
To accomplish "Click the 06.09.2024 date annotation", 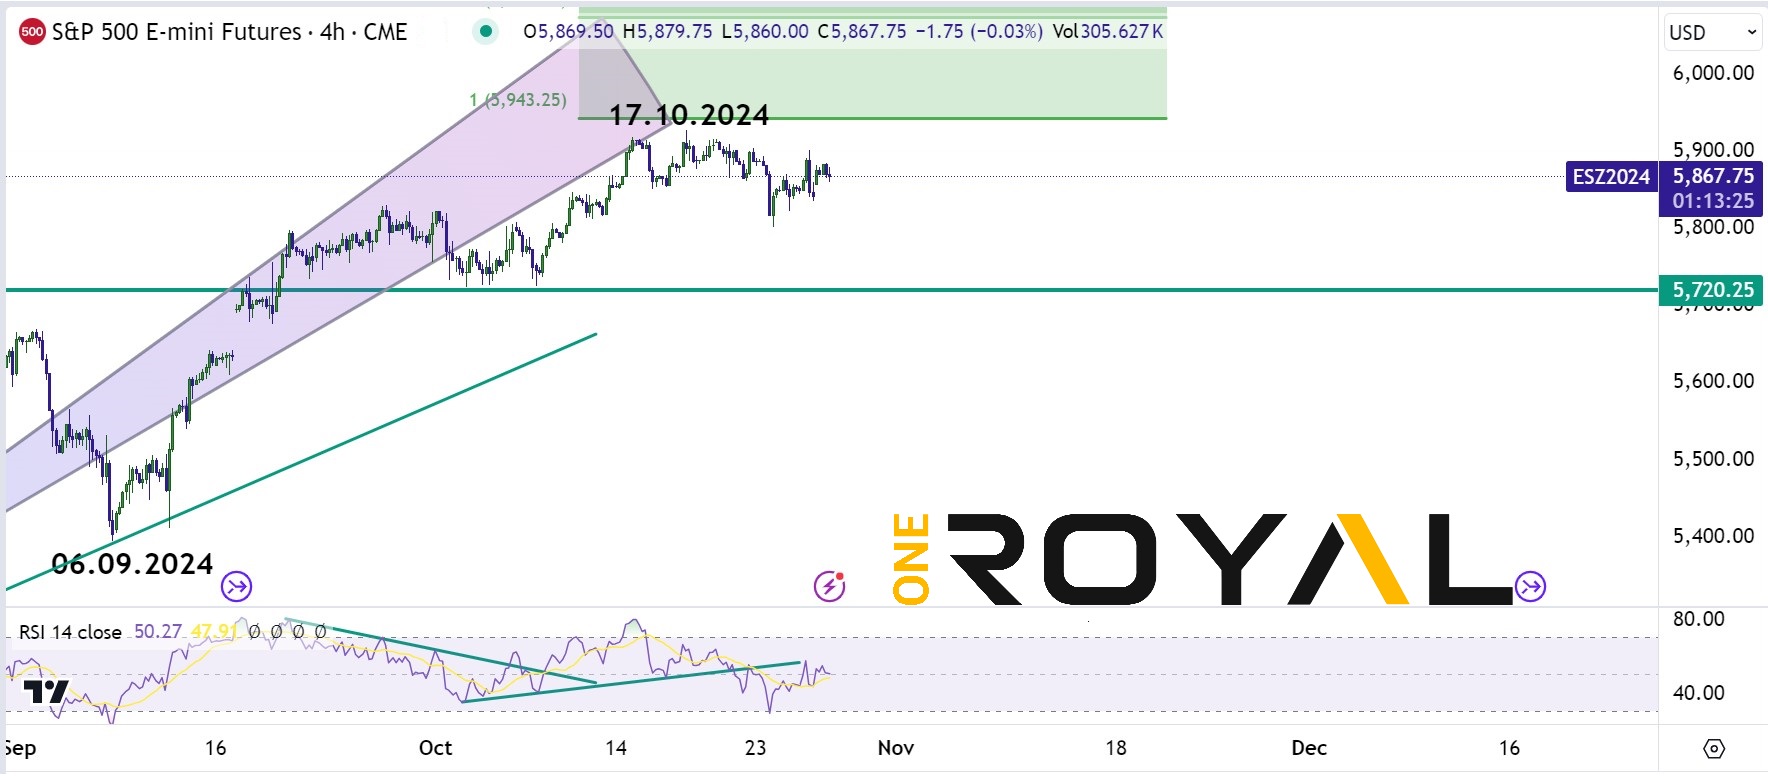I will [x=132, y=564].
